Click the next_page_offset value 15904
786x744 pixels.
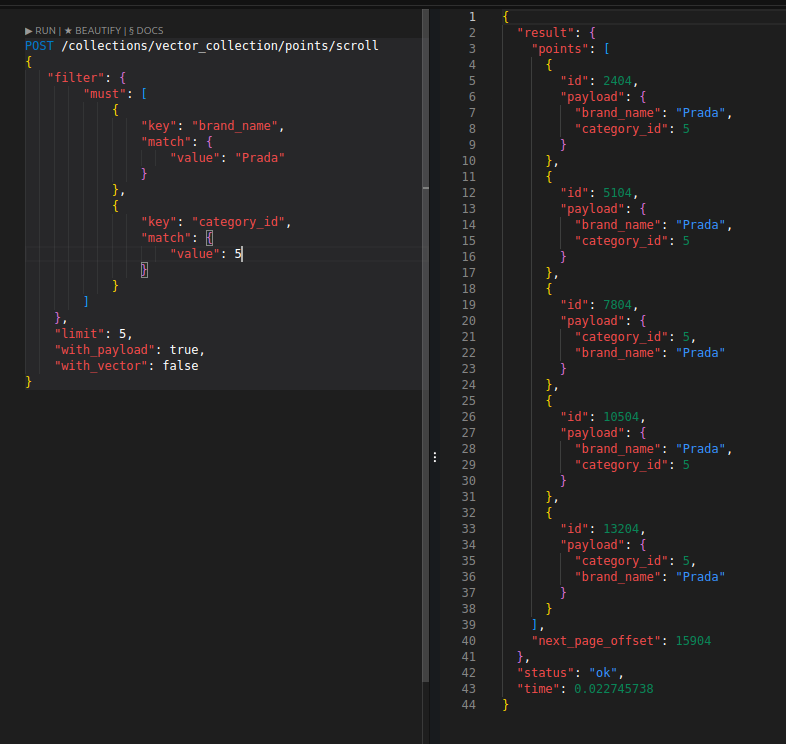click(693, 641)
